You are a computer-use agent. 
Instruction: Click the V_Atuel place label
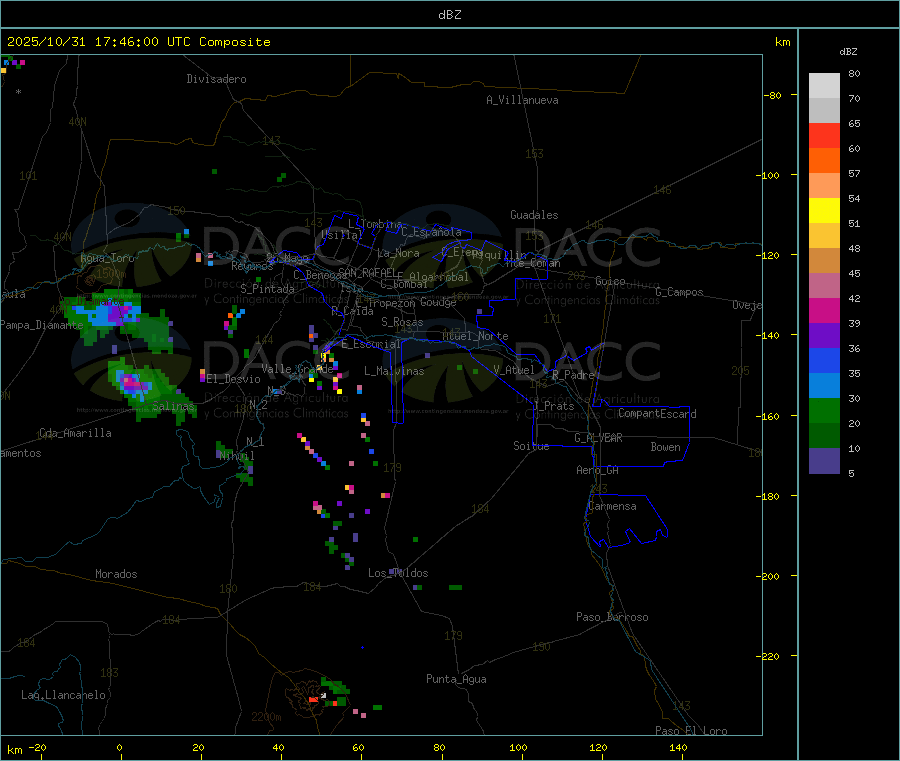pos(514,370)
